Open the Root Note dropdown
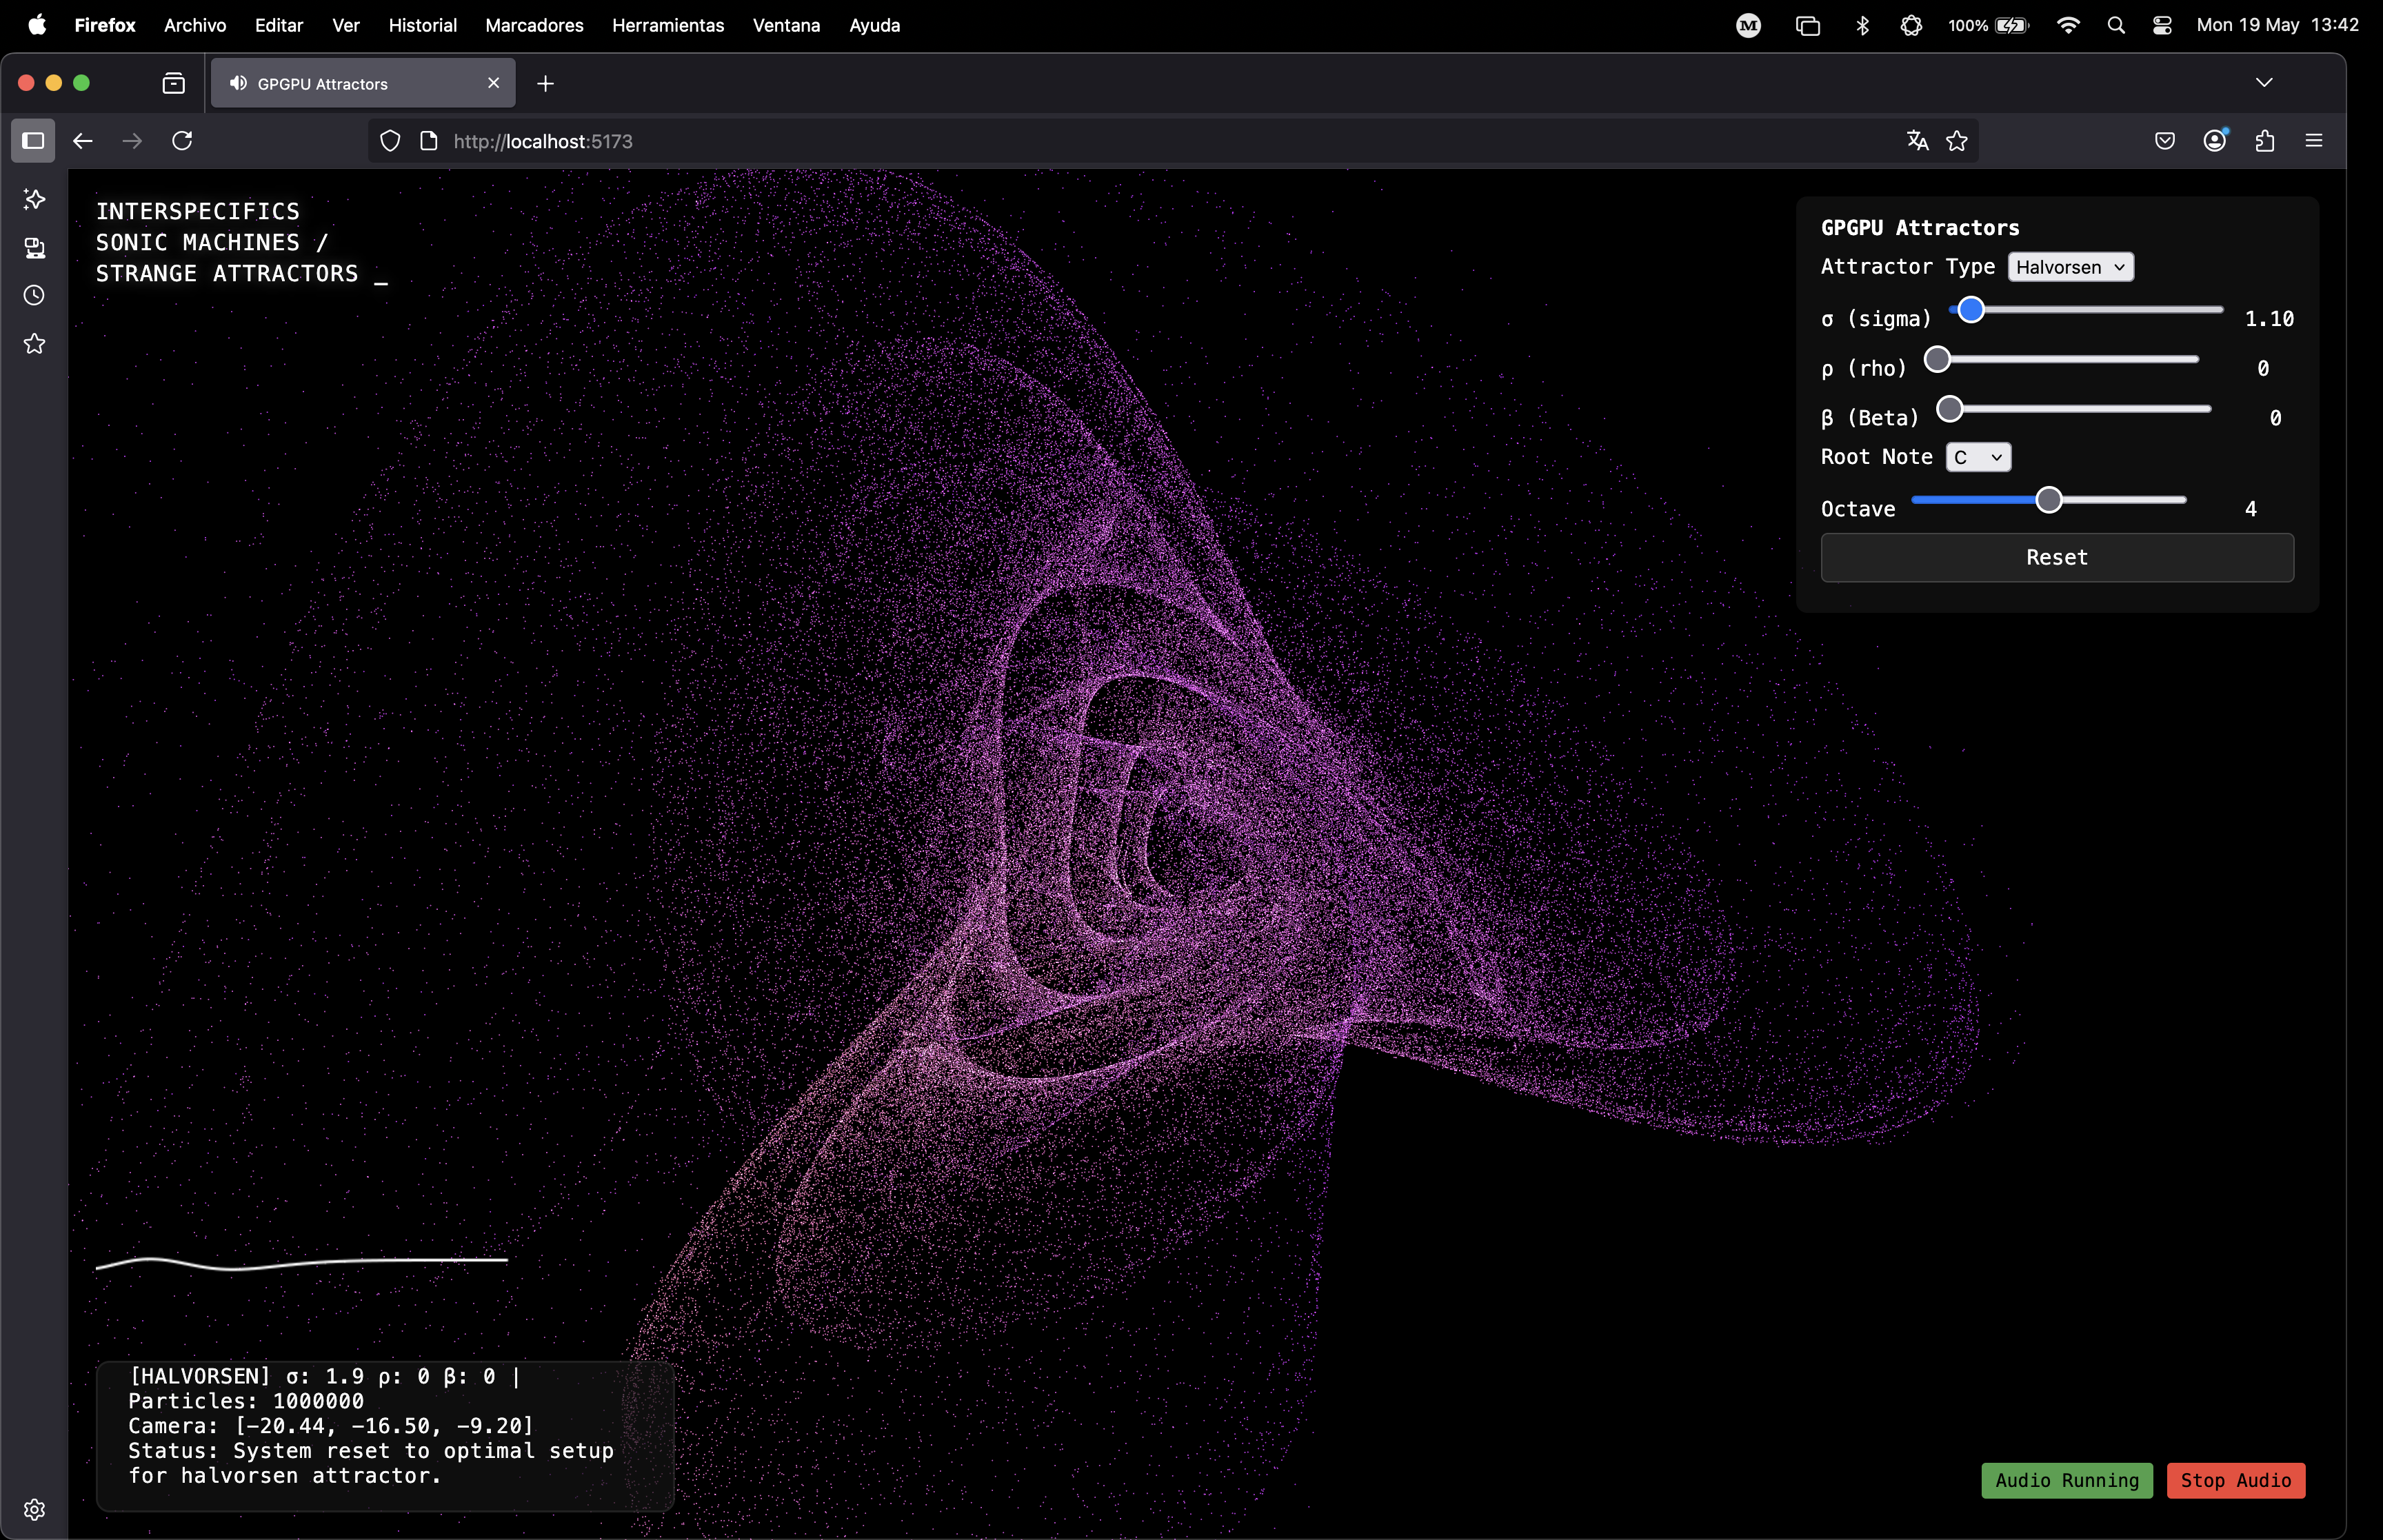Image resolution: width=2383 pixels, height=1540 pixels. click(1978, 457)
